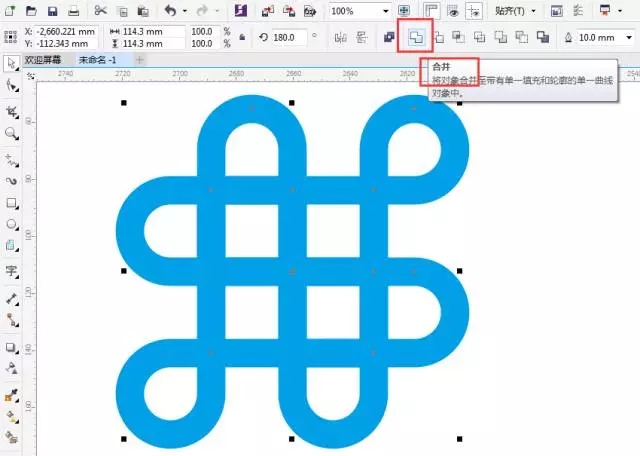Click the horizontal scale factor 100.0 field
The image size is (640, 456).
point(204,31)
